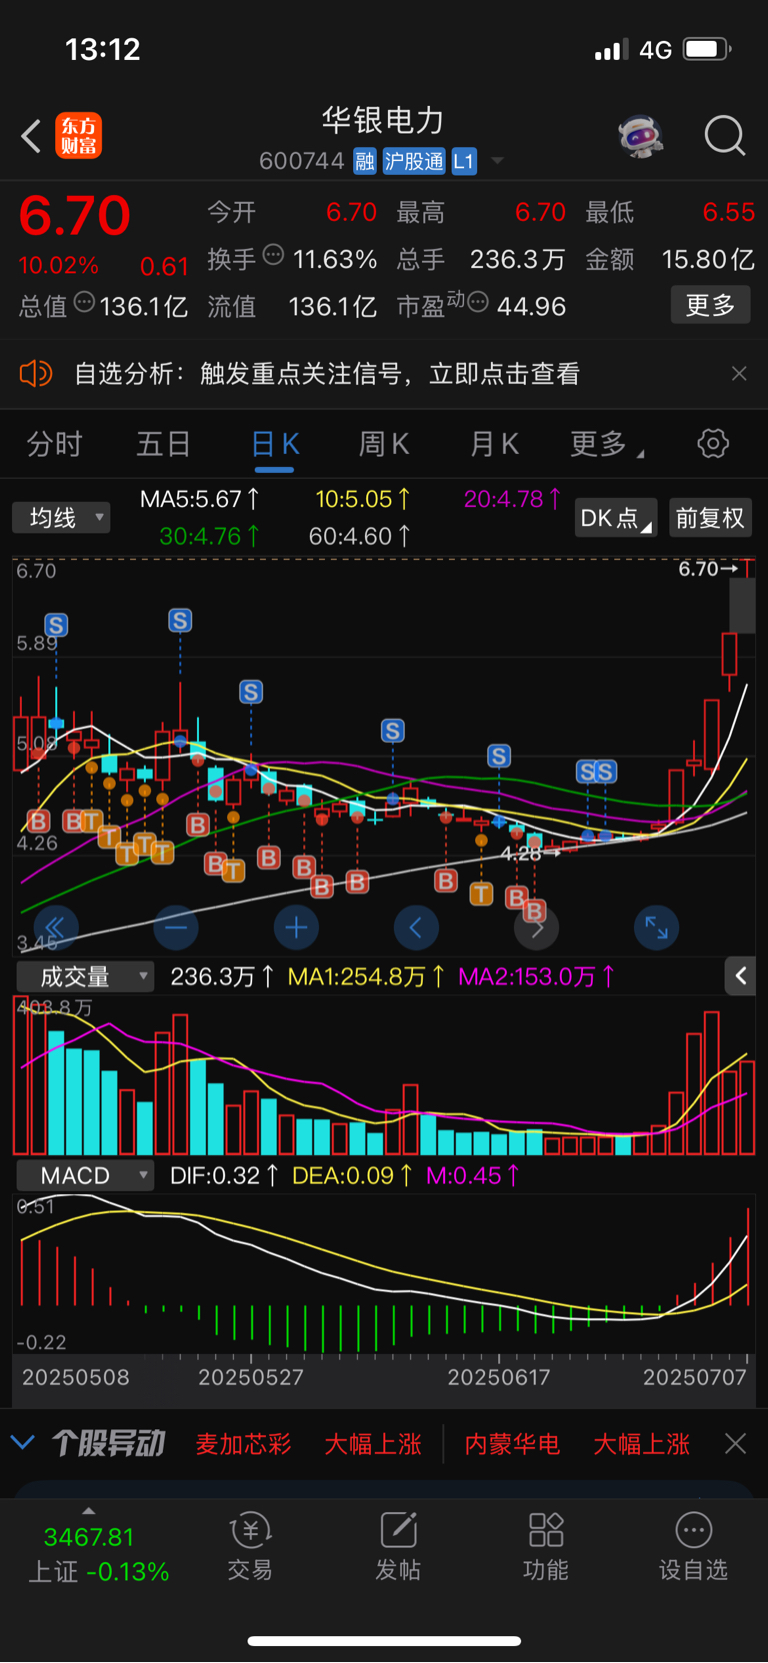The width and height of the screenshot is (768, 1663).
Task: Tap the 自选分析 speaker icon
Action: pos(35,374)
